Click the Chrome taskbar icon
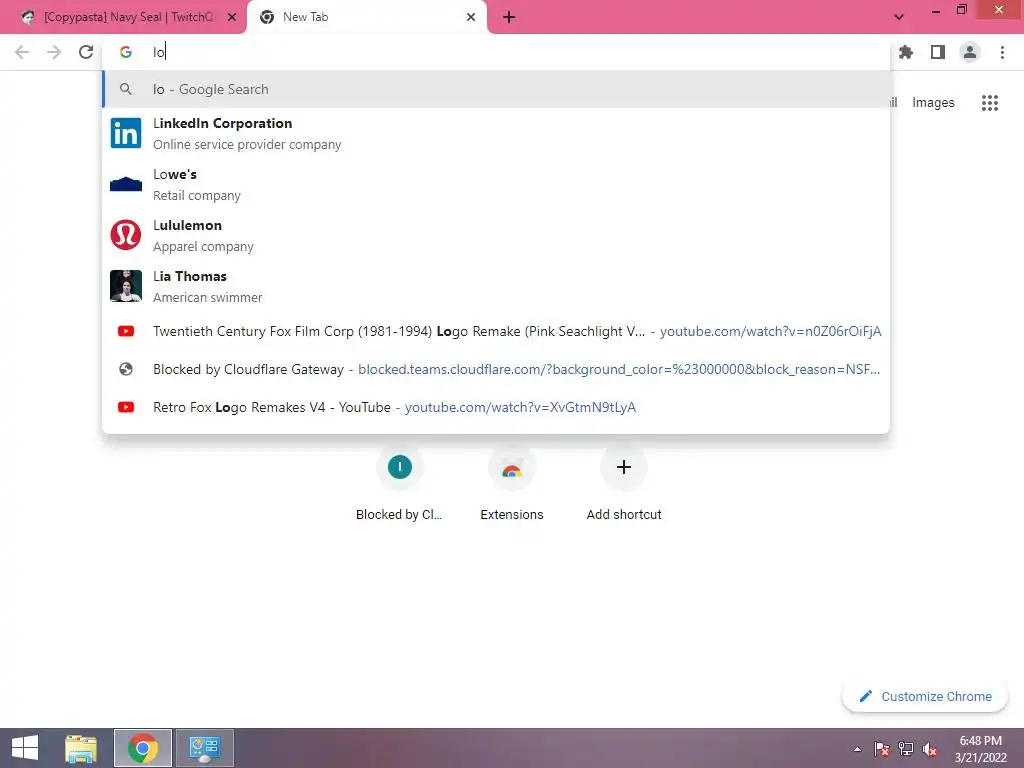 pyautogui.click(x=143, y=748)
